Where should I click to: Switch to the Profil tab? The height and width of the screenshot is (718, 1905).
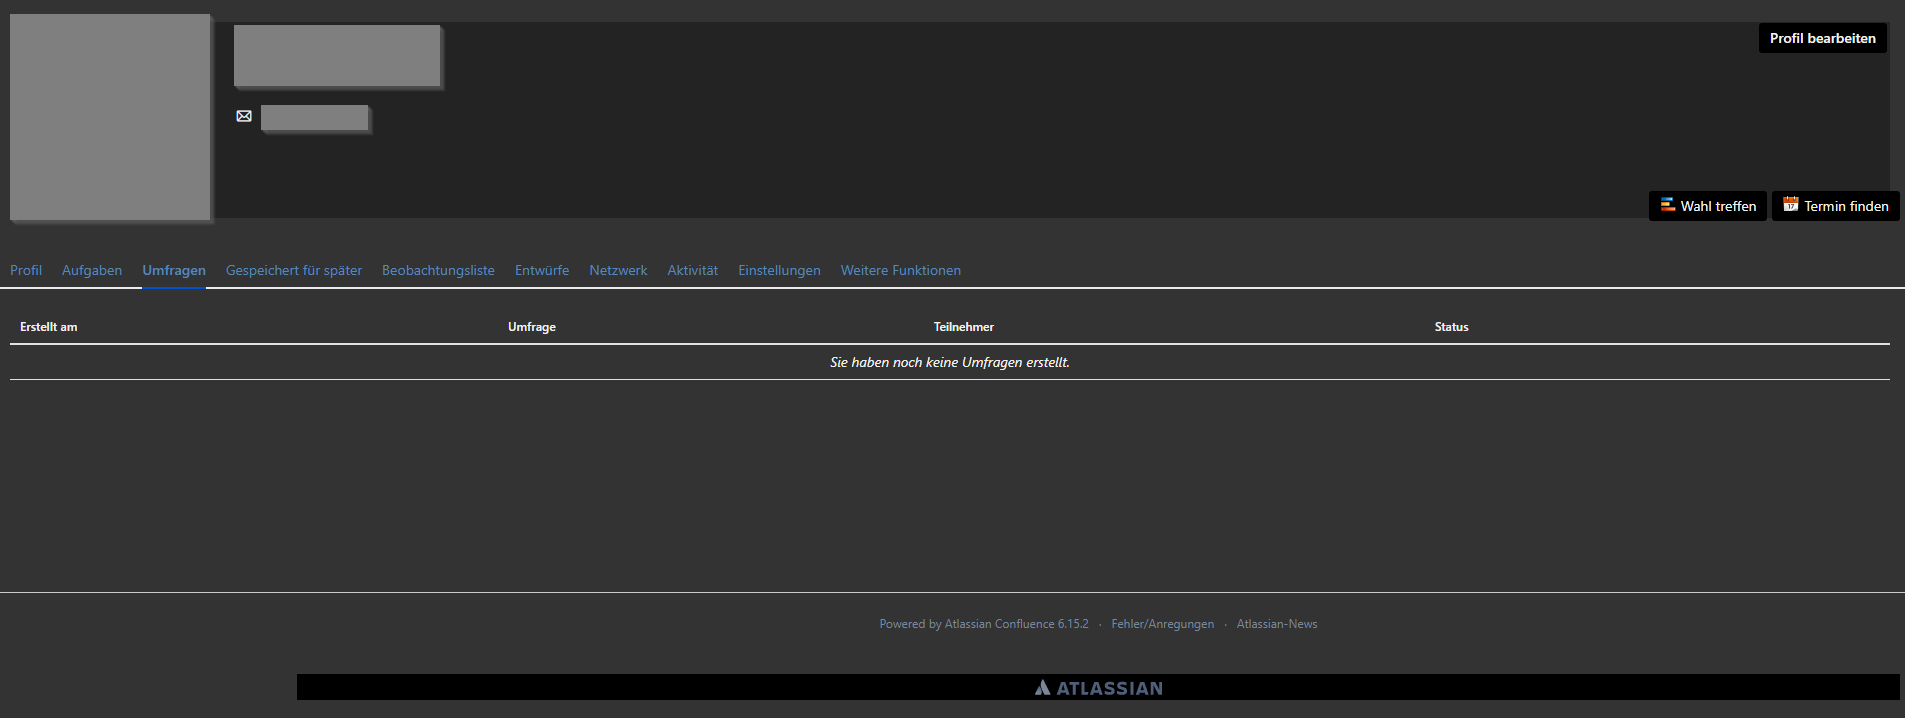pos(26,270)
